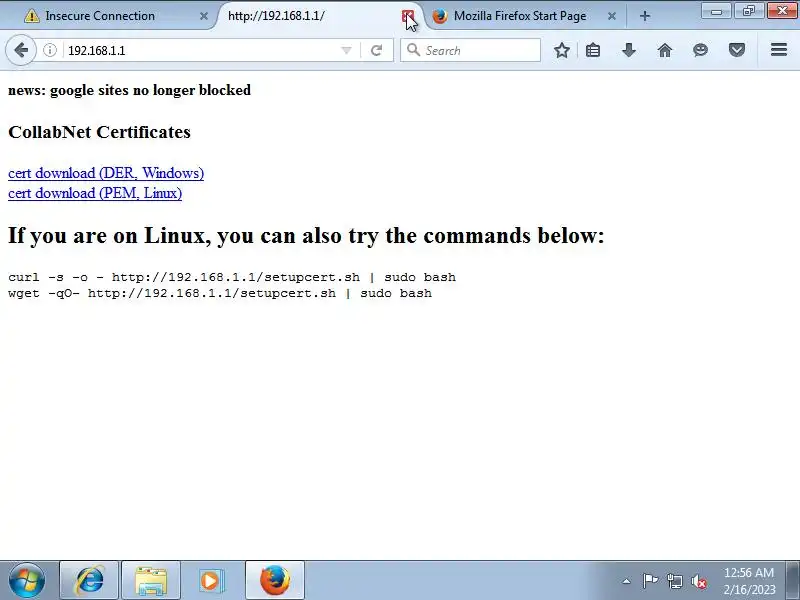Open Windows Explorer folder from taskbar
This screenshot has height=600, width=800.
pos(151,580)
